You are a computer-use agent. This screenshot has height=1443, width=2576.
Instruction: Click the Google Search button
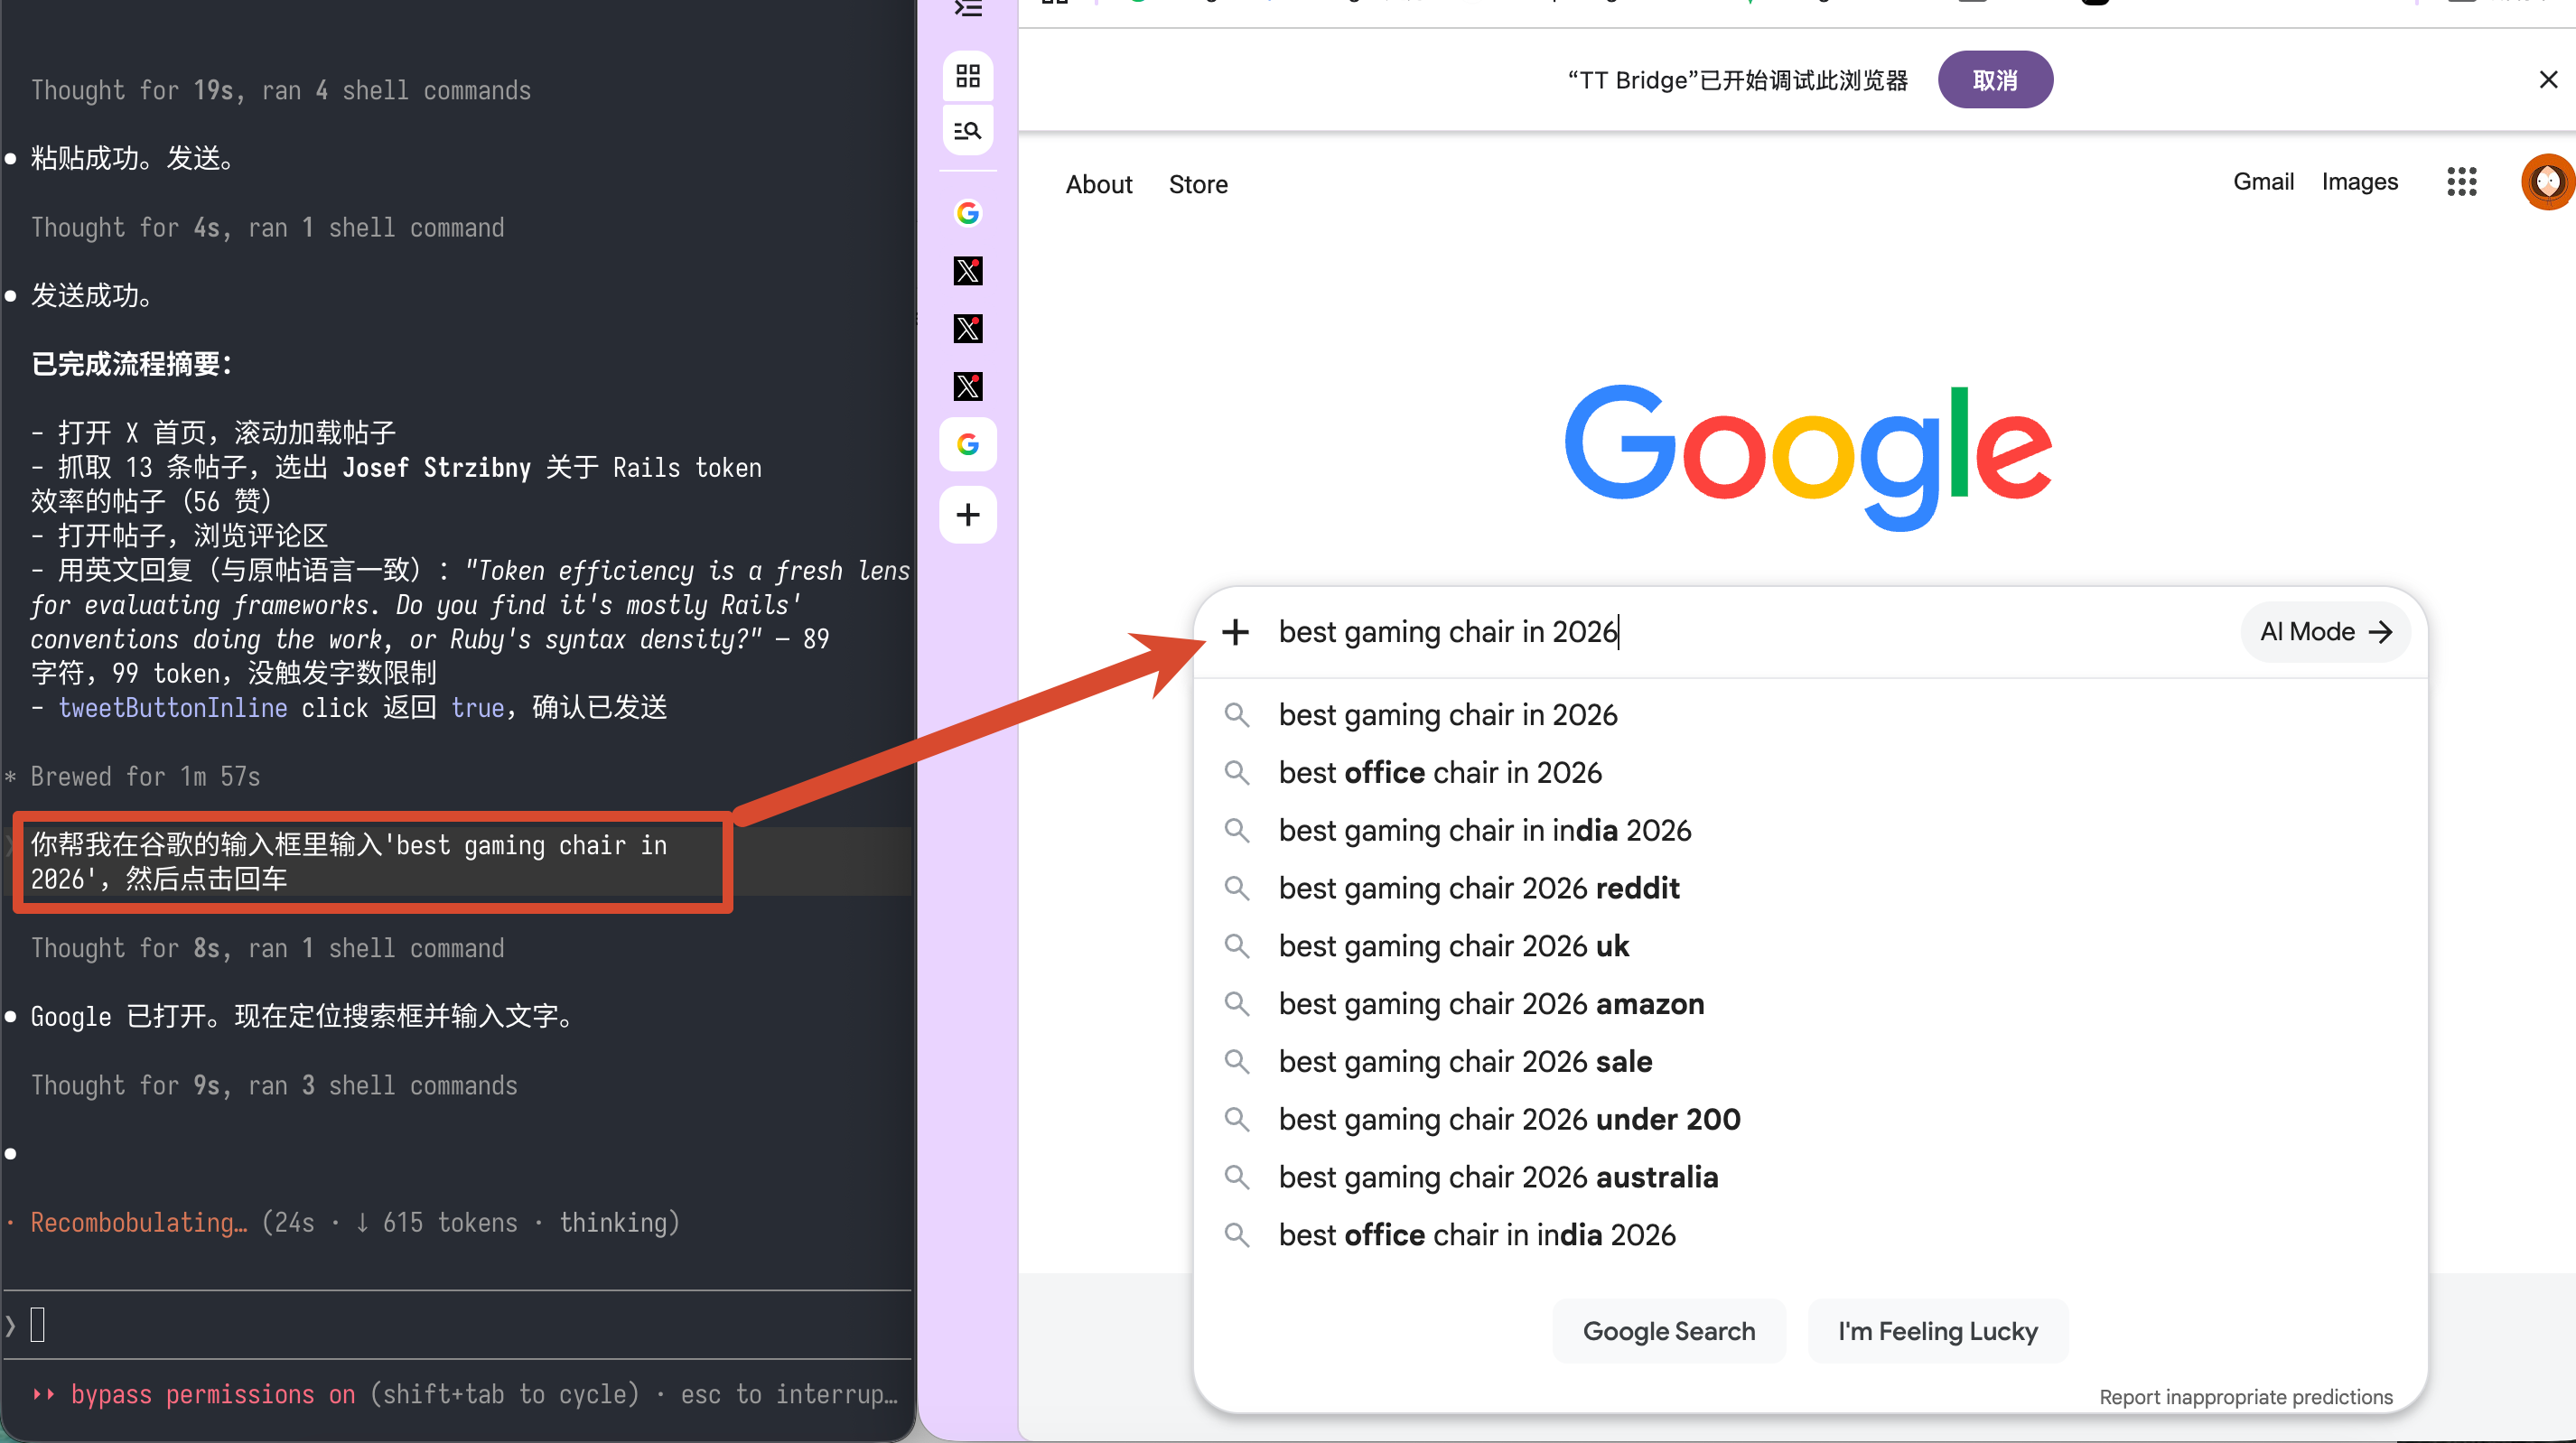(x=1669, y=1331)
